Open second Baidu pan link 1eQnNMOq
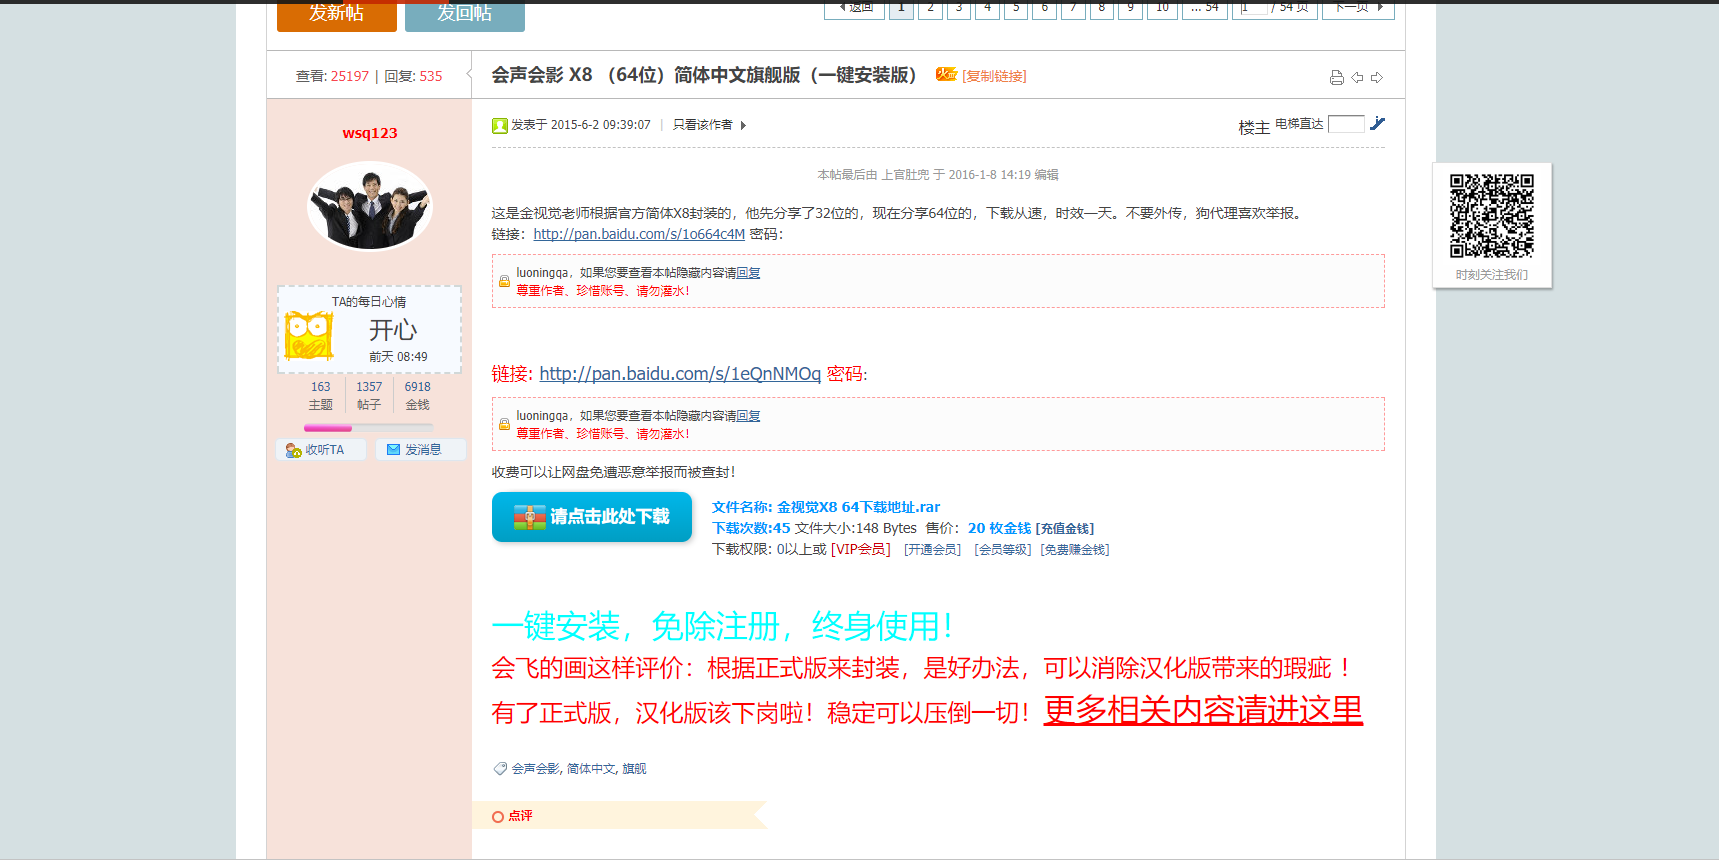This screenshot has height=863, width=1719. (x=680, y=374)
